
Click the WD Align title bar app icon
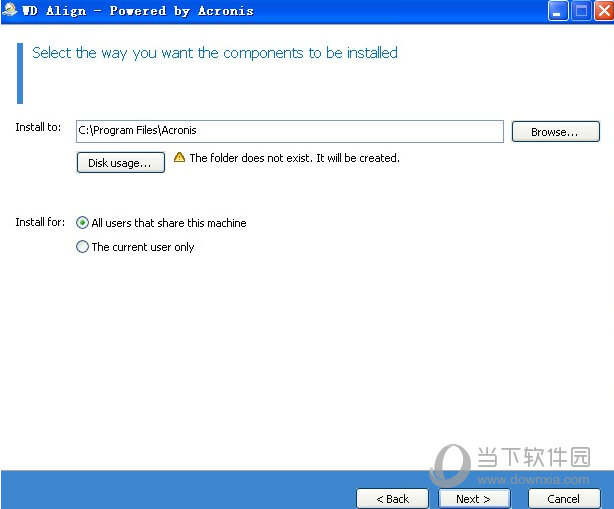(10, 10)
